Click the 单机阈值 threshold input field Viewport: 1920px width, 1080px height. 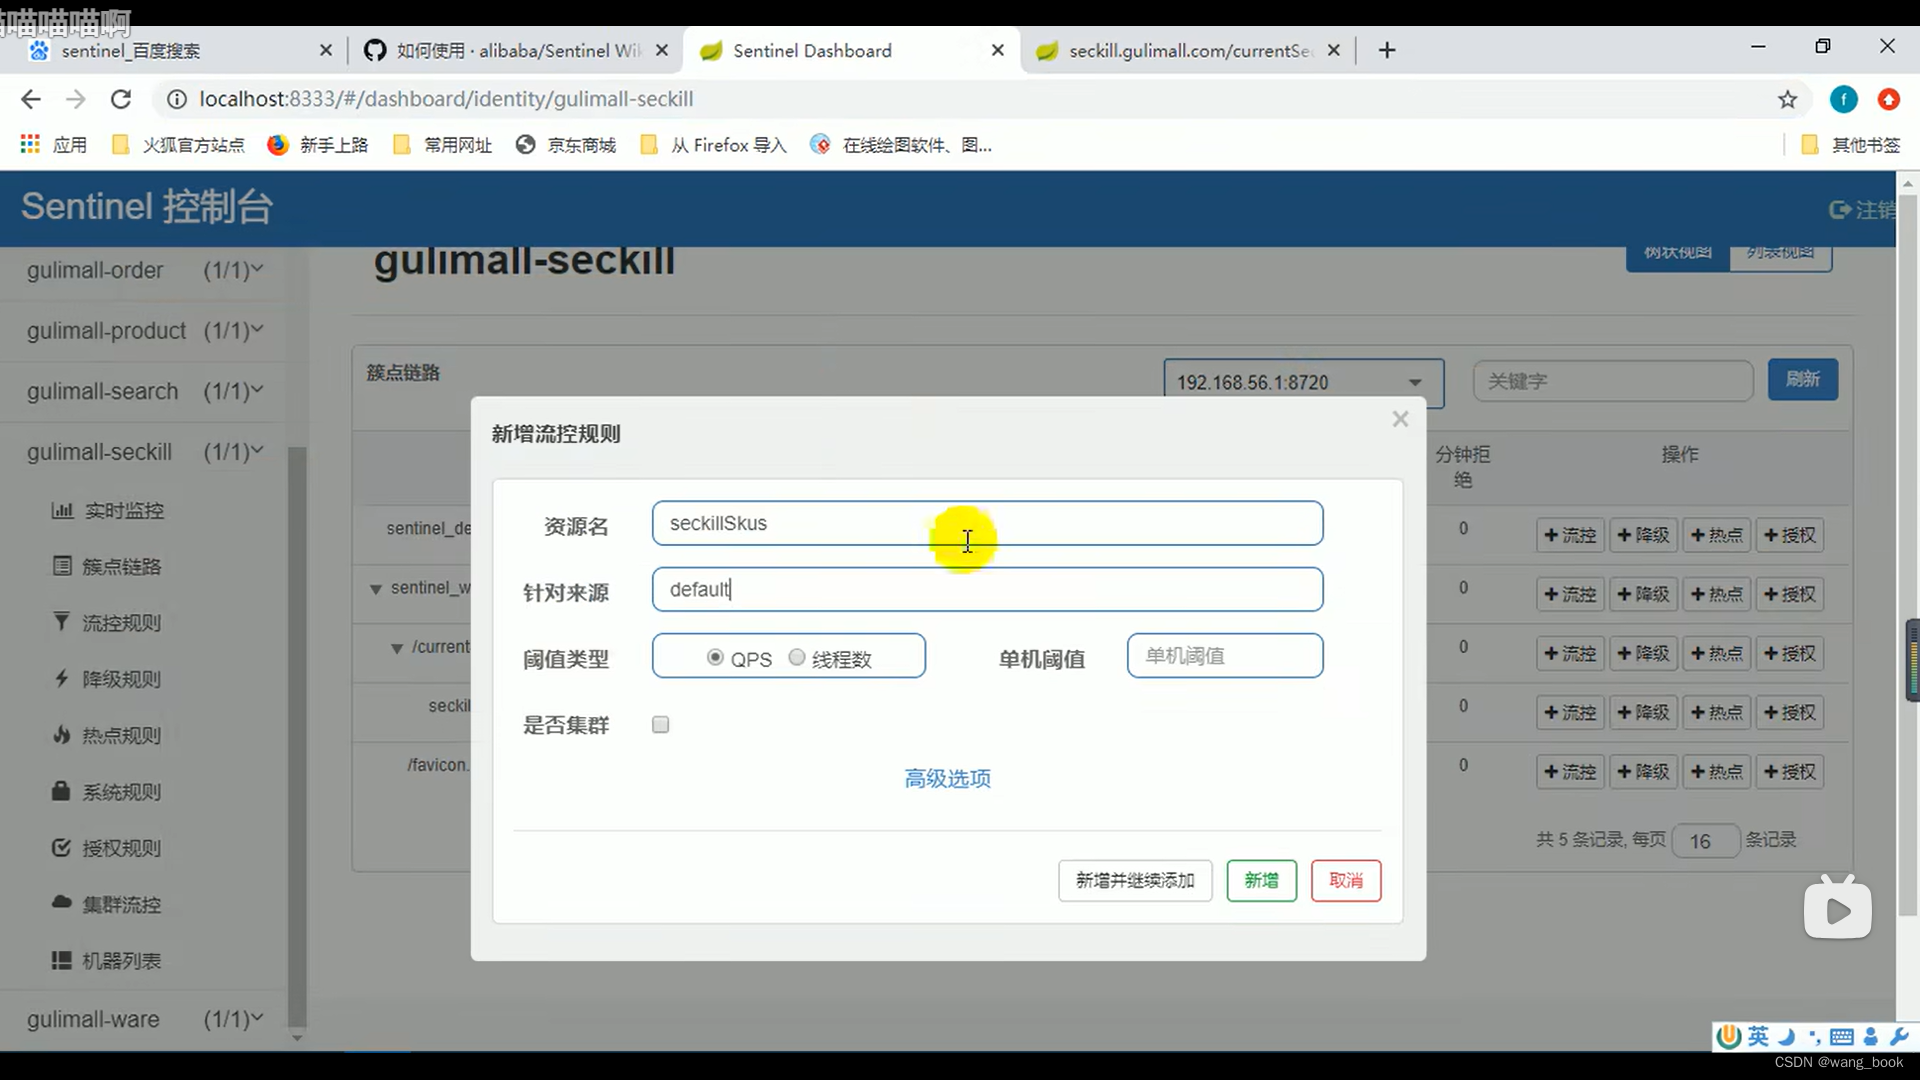coord(1224,655)
